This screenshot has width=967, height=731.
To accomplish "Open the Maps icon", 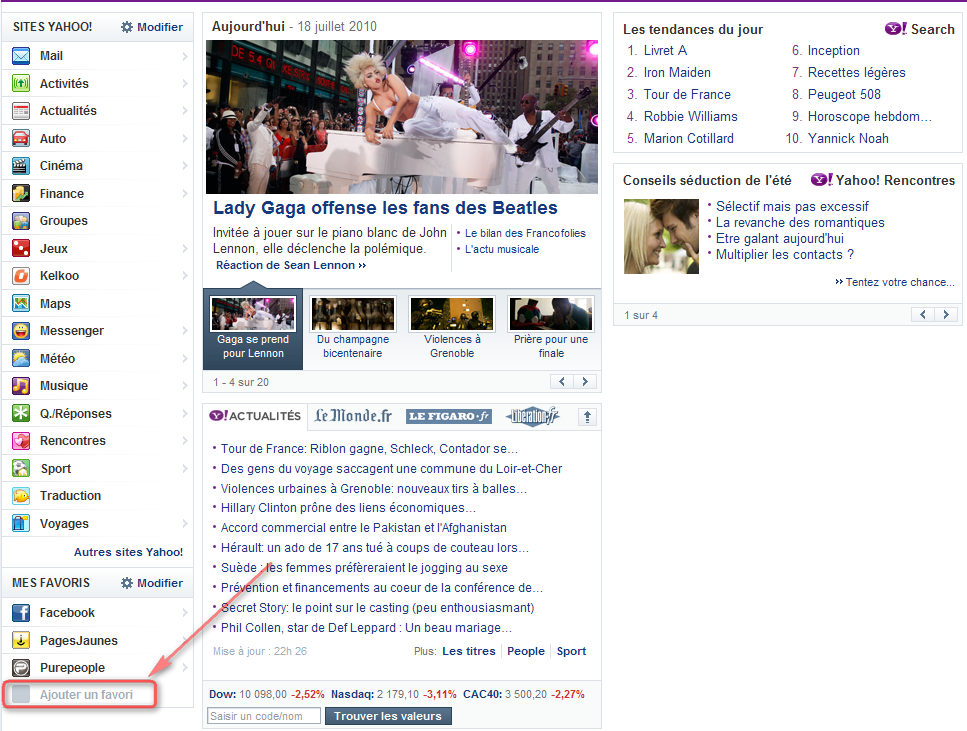I will point(21,303).
